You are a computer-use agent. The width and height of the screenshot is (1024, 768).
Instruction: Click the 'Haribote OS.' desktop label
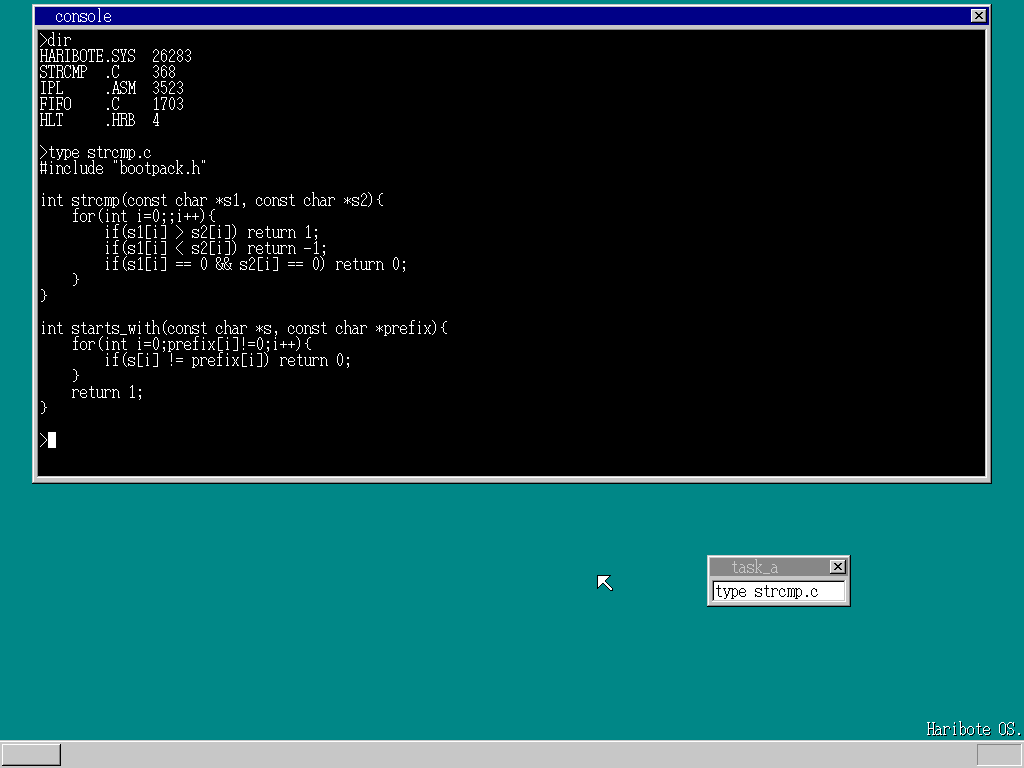coord(974,729)
